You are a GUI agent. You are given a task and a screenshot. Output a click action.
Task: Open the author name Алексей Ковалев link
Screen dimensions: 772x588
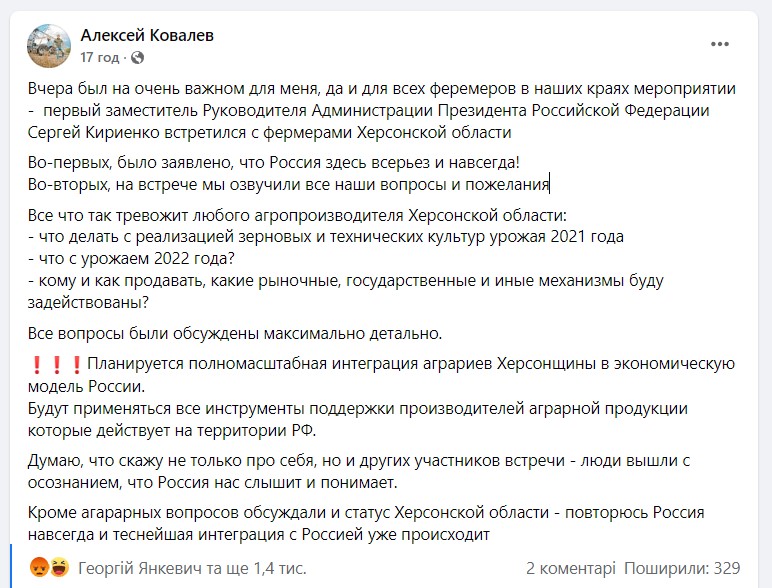146,36
